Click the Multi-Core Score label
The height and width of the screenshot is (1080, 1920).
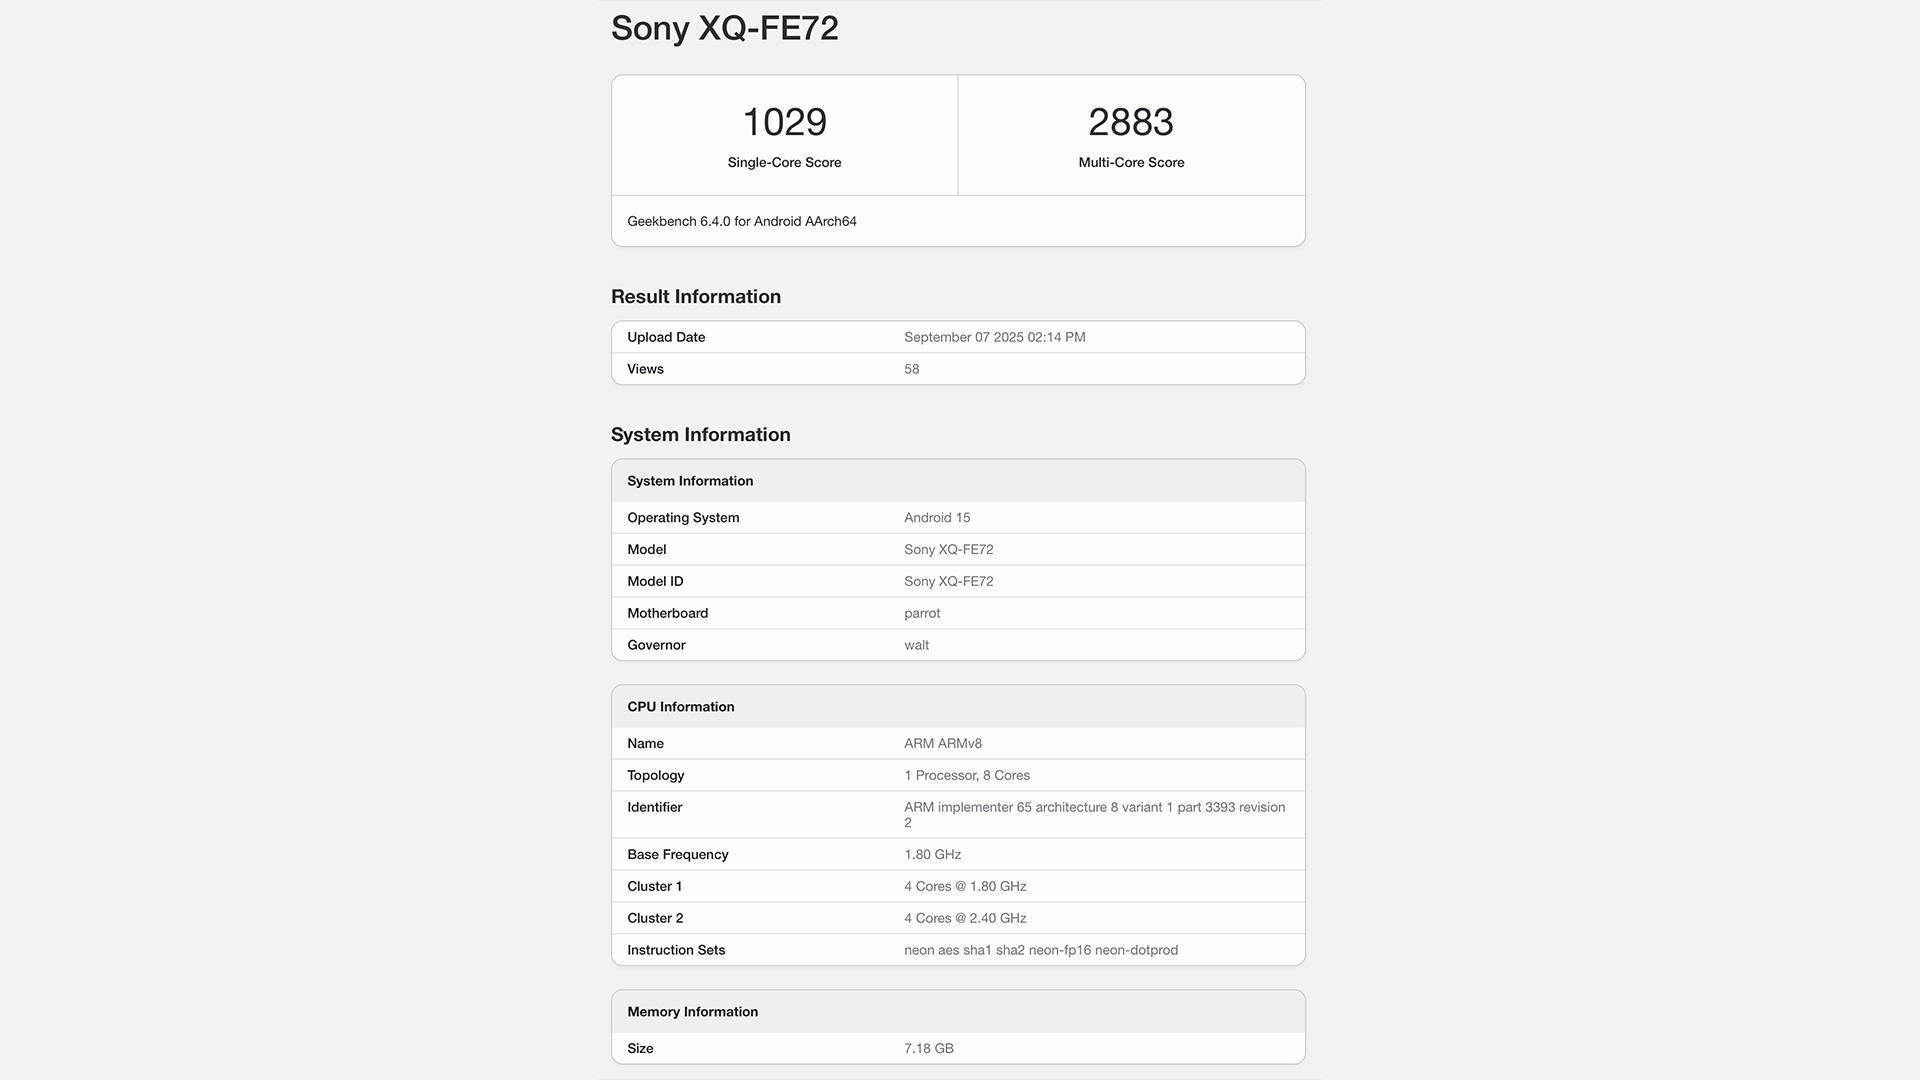point(1130,162)
